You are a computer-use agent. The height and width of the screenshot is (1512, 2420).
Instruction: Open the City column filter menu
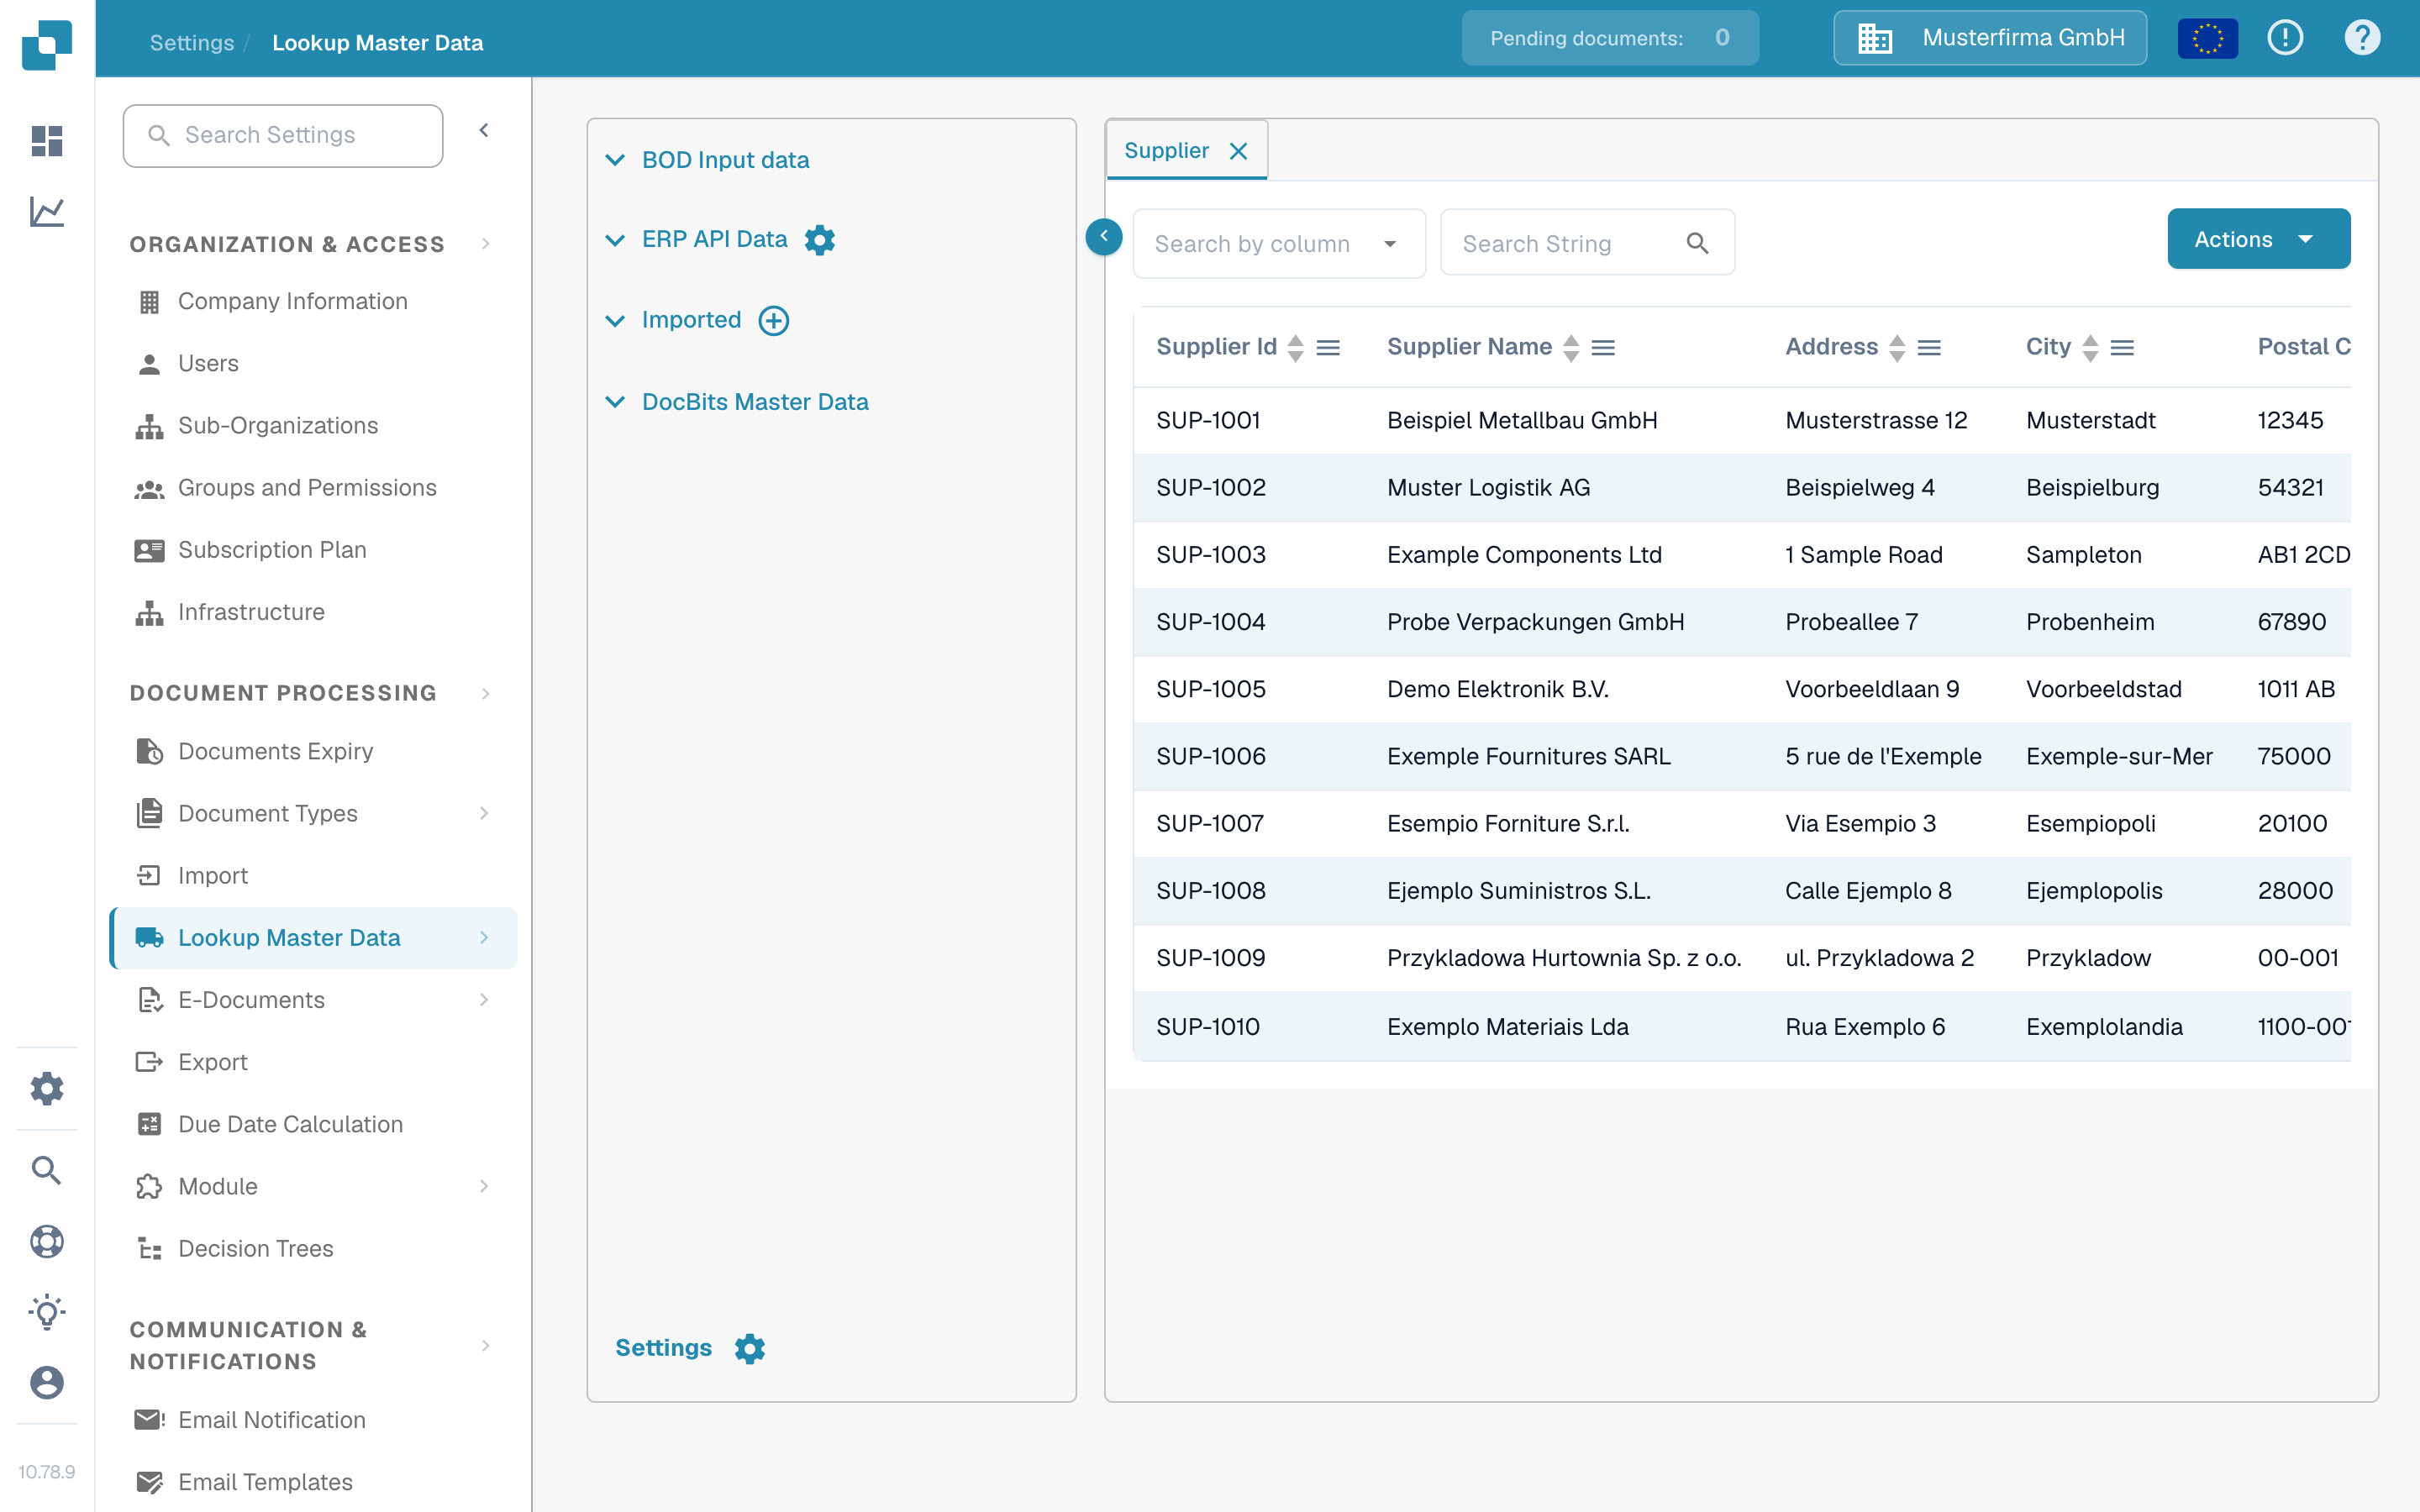pyautogui.click(x=2122, y=347)
